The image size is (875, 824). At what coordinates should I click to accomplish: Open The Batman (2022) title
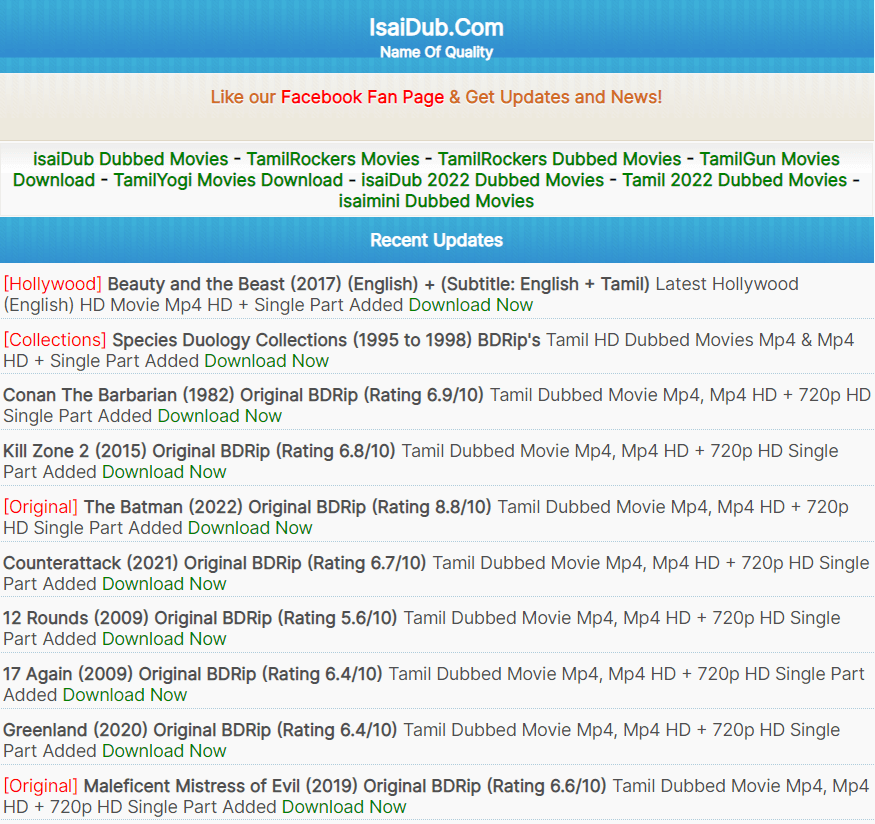point(287,507)
